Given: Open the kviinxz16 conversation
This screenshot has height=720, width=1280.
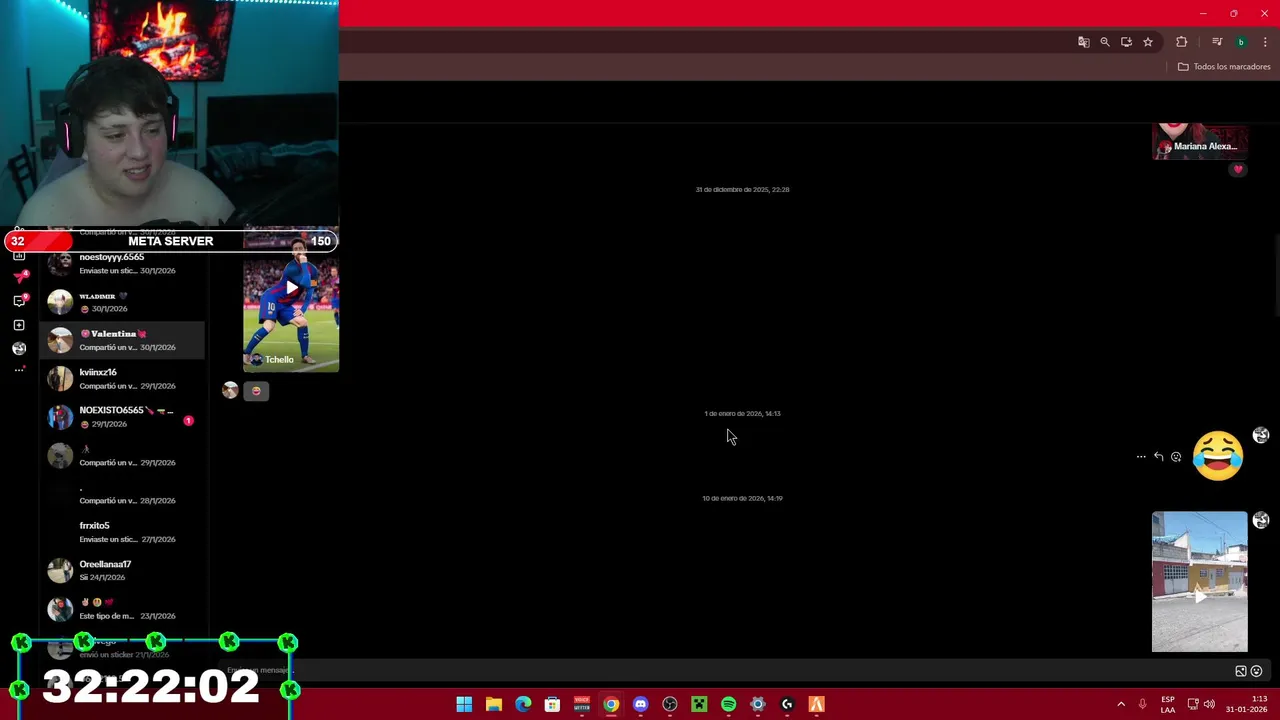Looking at the screenshot, I should pos(122,379).
